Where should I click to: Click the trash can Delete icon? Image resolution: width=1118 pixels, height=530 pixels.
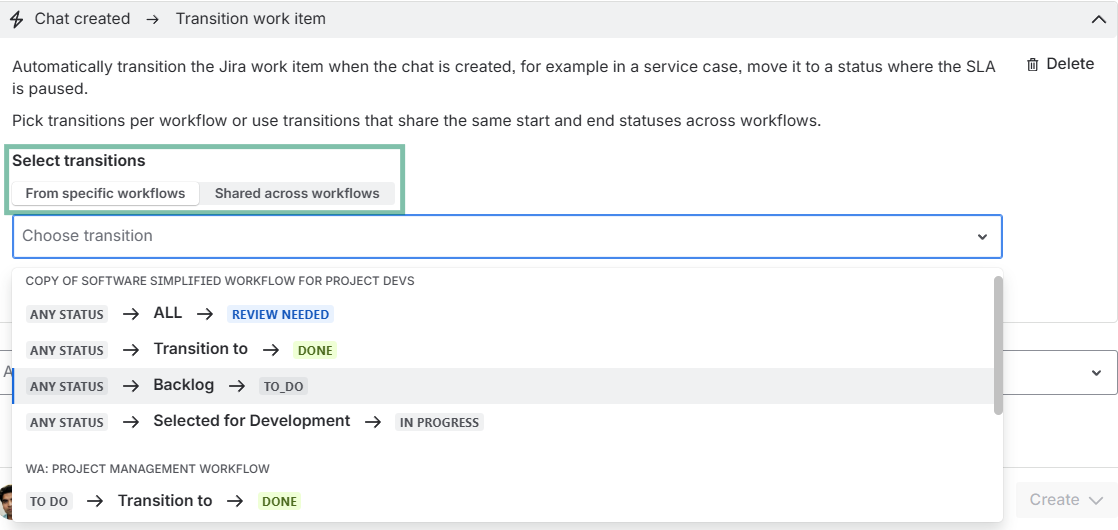coord(1033,65)
